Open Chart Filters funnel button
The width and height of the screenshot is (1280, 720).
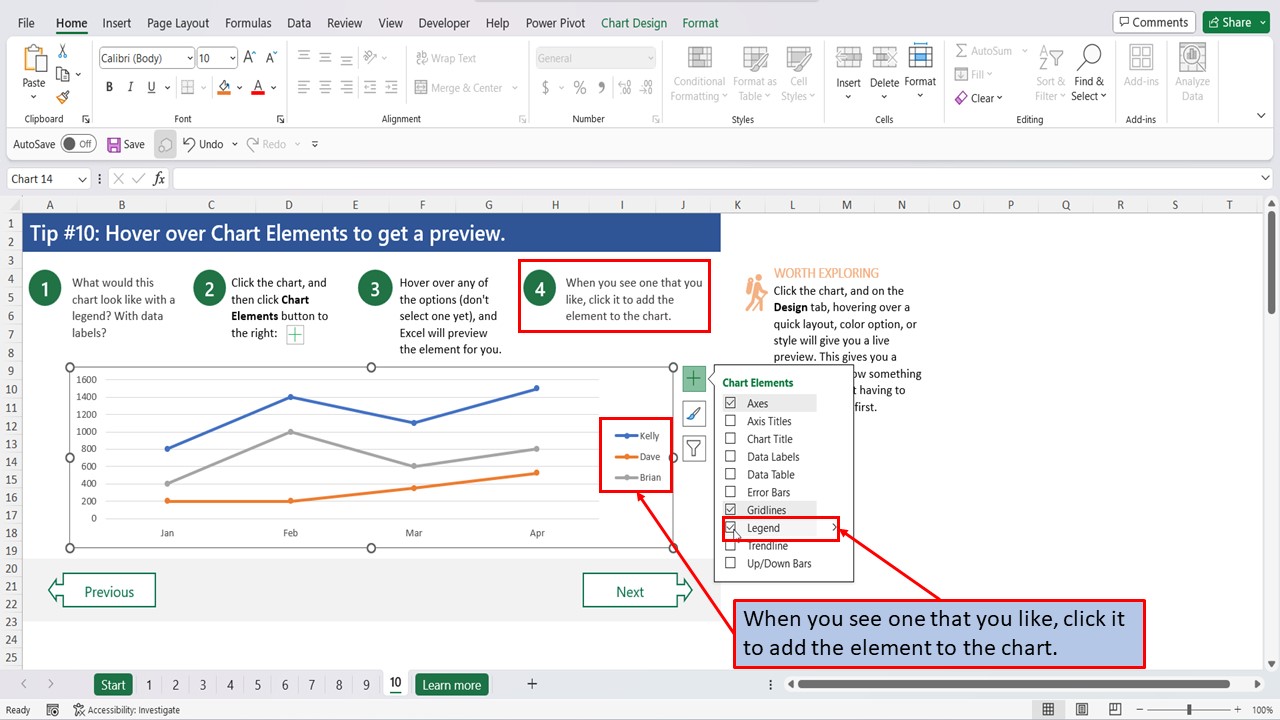(694, 448)
